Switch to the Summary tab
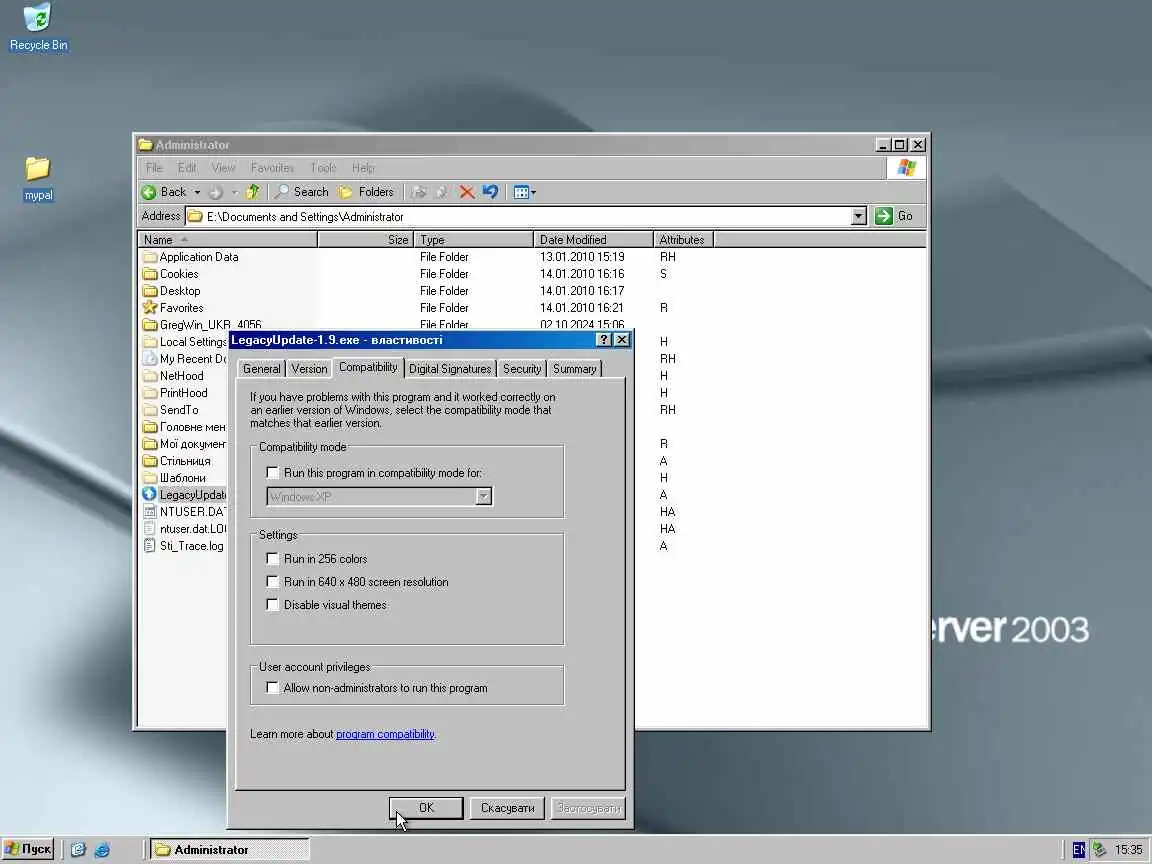Viewport: 1152px width, 864px height. [x=575, y=369]
